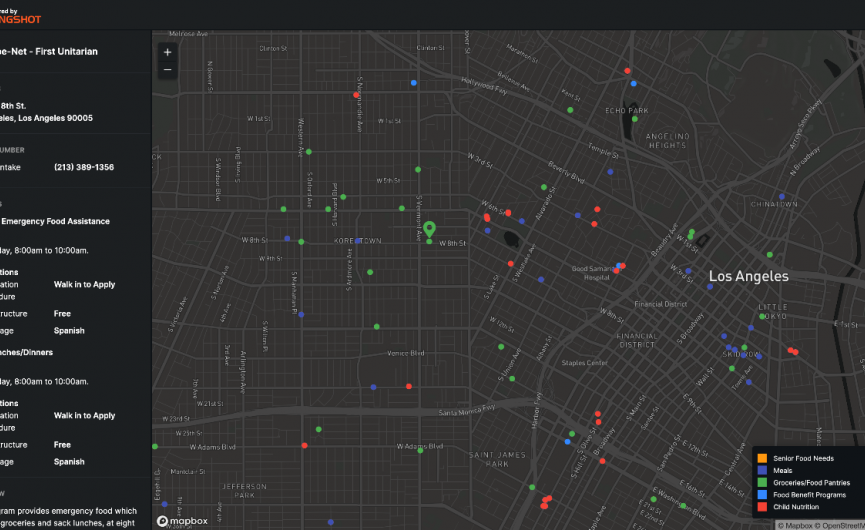The height and width of the screenshot is (530, 865).
Task: Click the Senior Food Needs legend label
Action: (803, 458)
